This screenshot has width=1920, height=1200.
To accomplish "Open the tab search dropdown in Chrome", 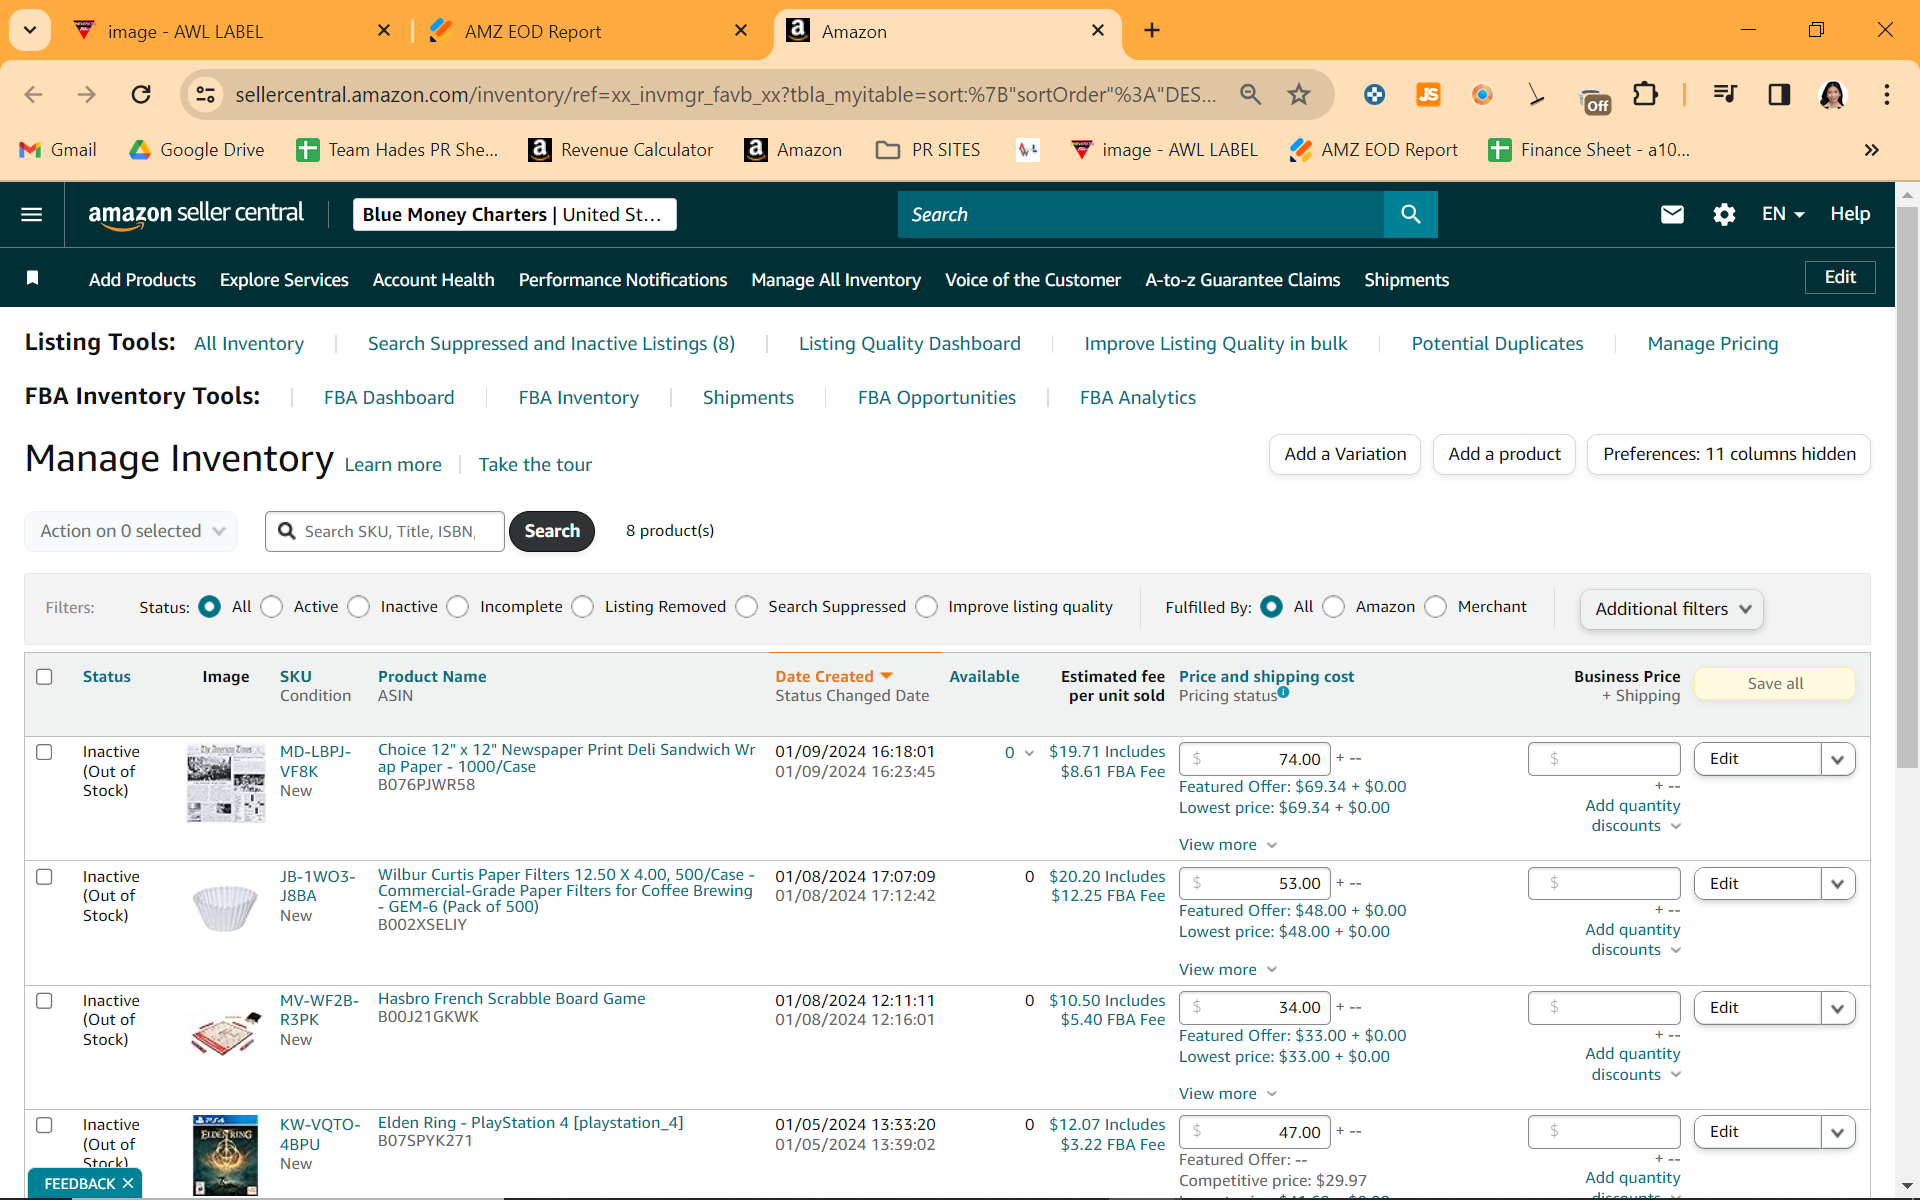I will pyautogui.click(x=30, y=31).
